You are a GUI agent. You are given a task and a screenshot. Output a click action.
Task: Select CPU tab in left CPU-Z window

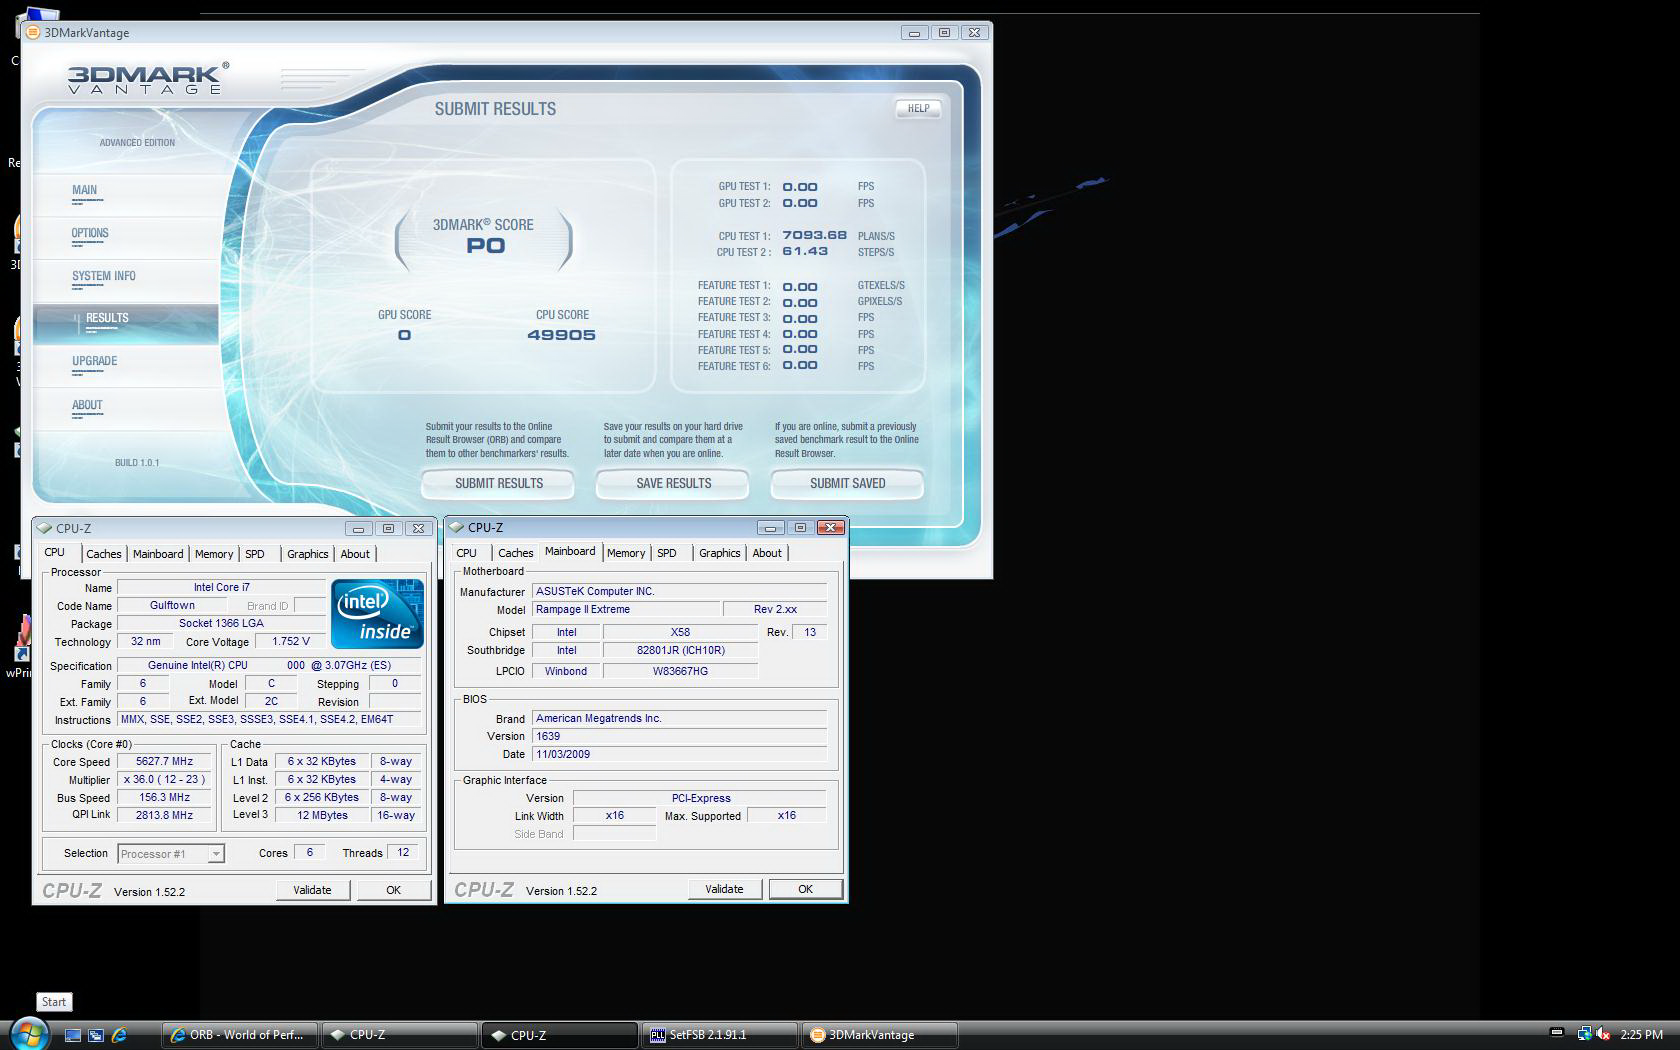(54, 552)
